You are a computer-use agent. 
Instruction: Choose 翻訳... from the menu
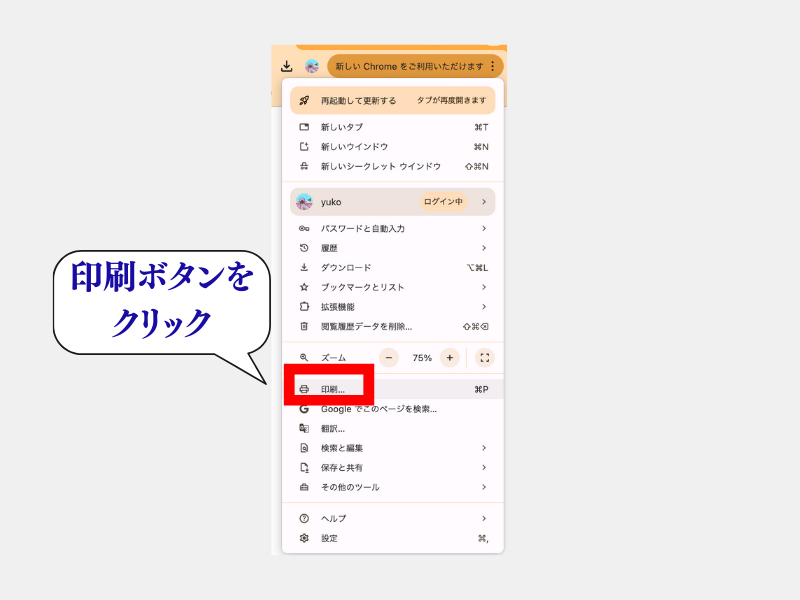click(333, 428)
